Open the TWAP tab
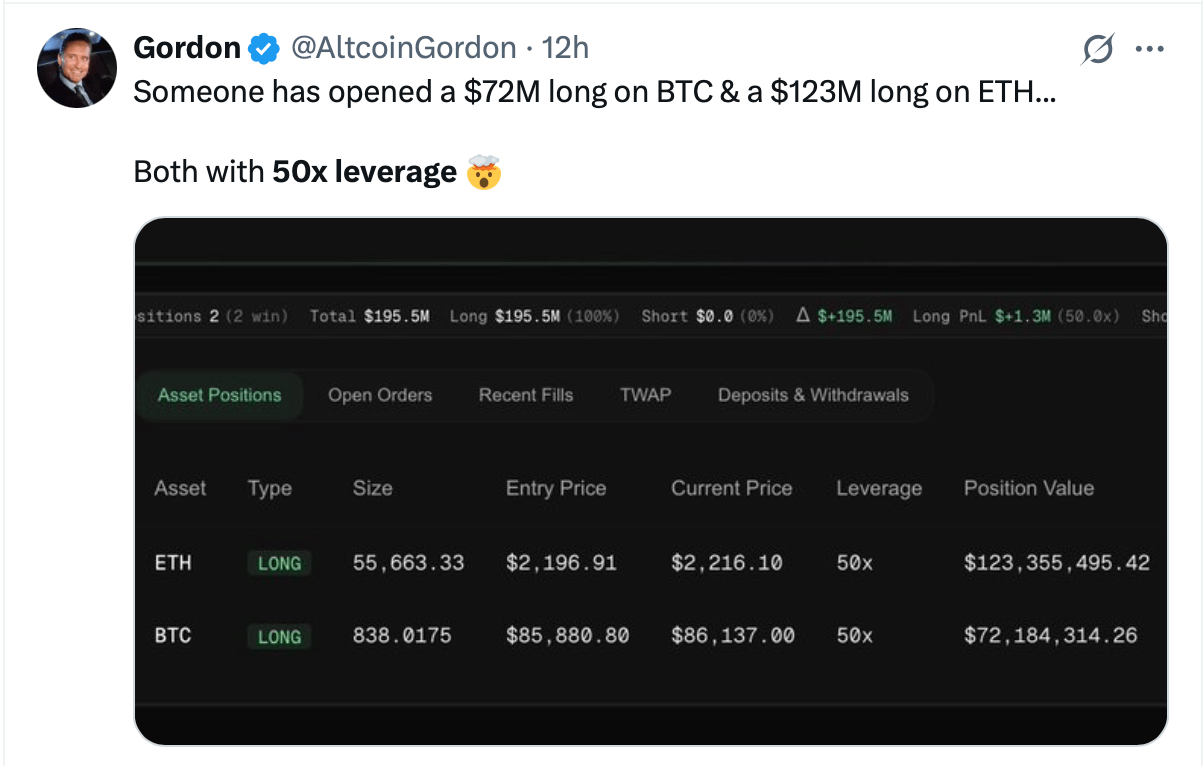This screenshot has height=766, width=1204. coord(645,395)
